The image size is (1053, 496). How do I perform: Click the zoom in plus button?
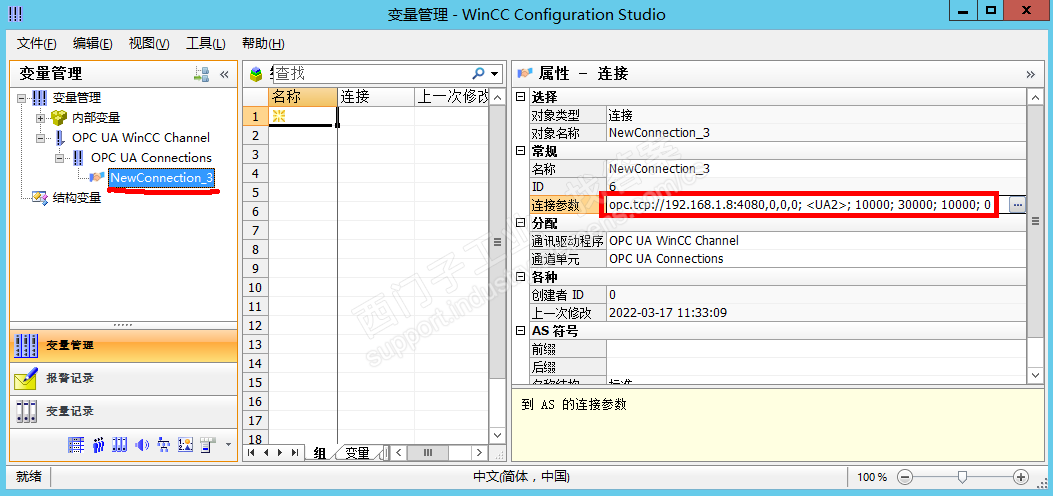point(1021,477)
